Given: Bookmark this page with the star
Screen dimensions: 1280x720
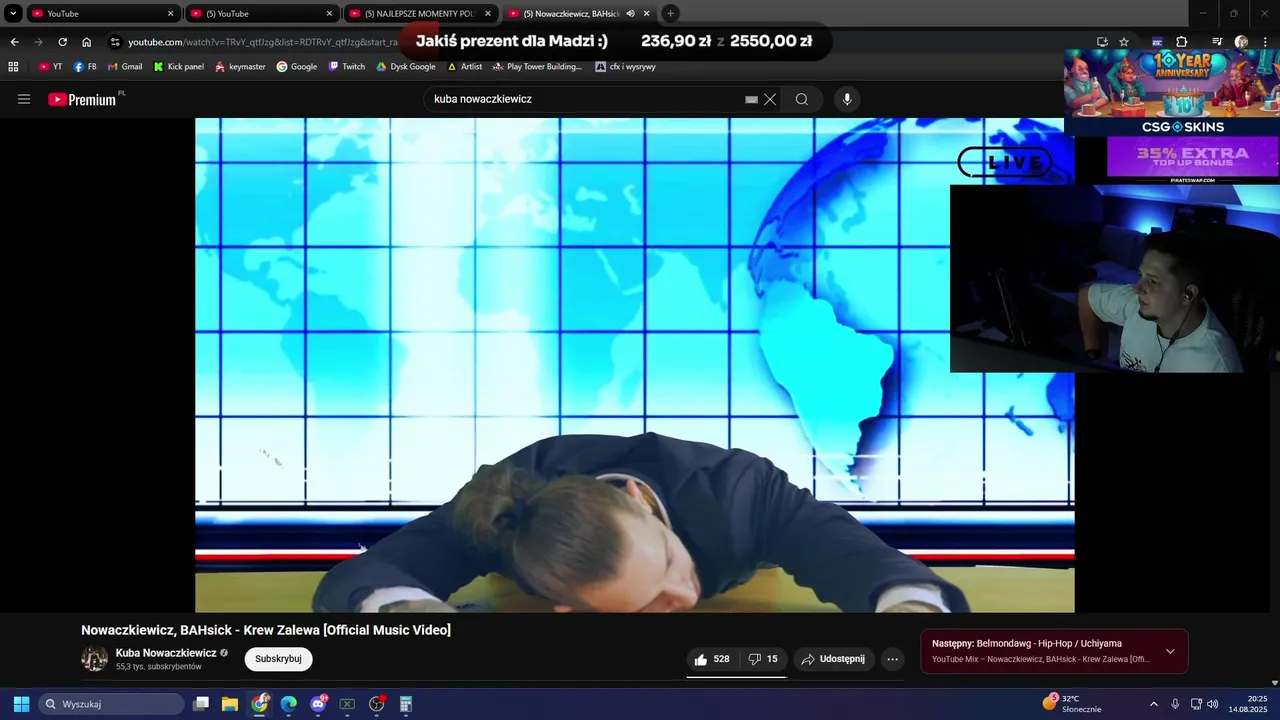Looking at the screenshot, I should (1124, 42).
